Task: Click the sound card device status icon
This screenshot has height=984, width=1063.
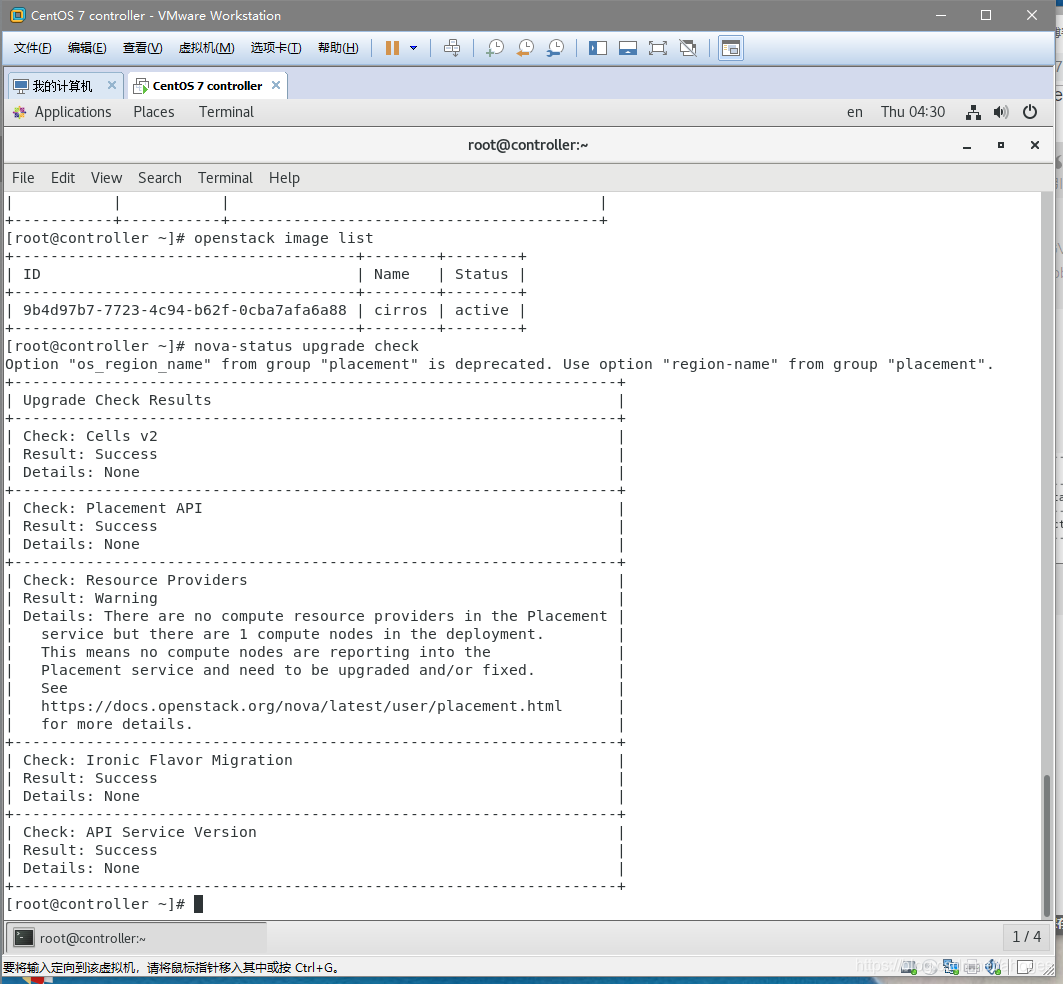Action: (993, 967)
